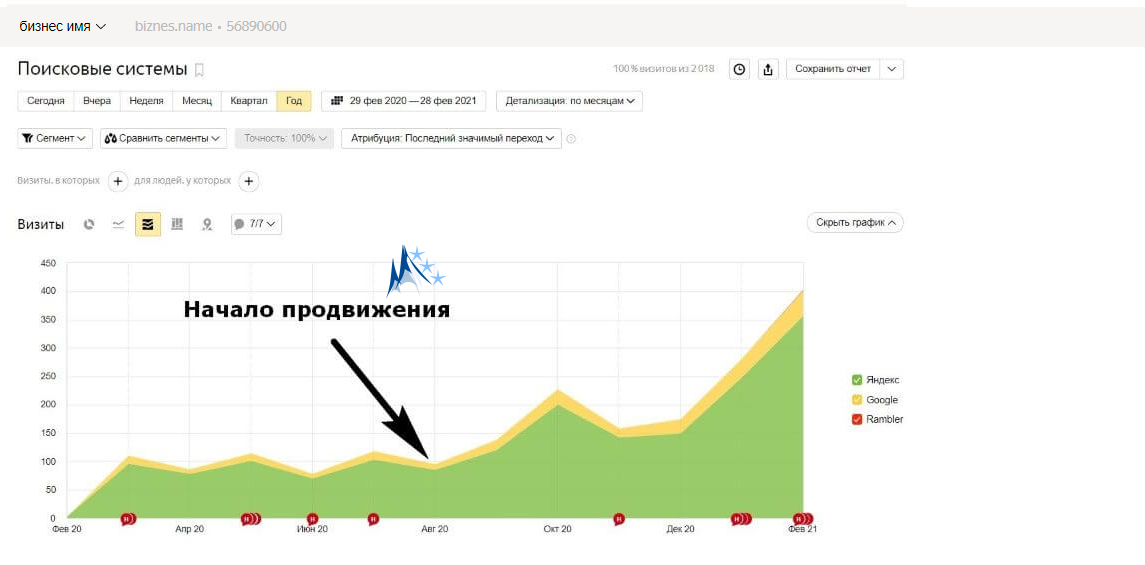The height and width of the screenshot is (565, 1145).
Task: Switch chart to line graph view
Action: pyautogui.click(x=118, y=224)
